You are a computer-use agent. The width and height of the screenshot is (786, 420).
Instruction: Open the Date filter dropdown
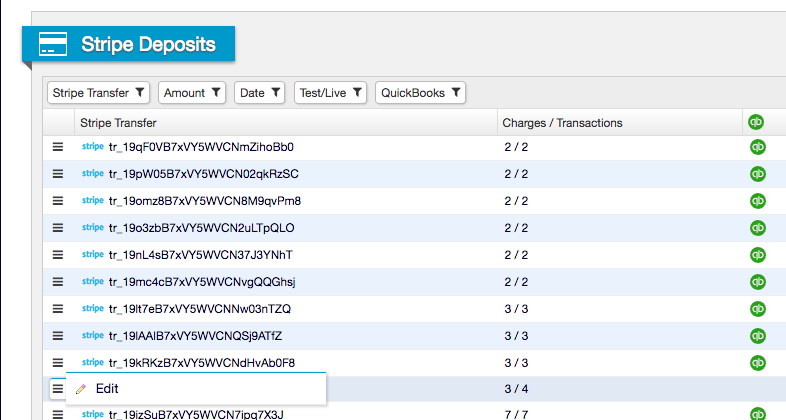click(260, 93)
